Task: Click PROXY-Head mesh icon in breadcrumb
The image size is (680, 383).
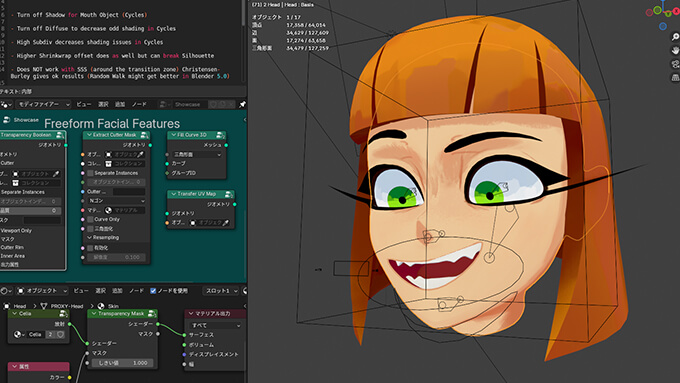Action: (x=43, y=306)
